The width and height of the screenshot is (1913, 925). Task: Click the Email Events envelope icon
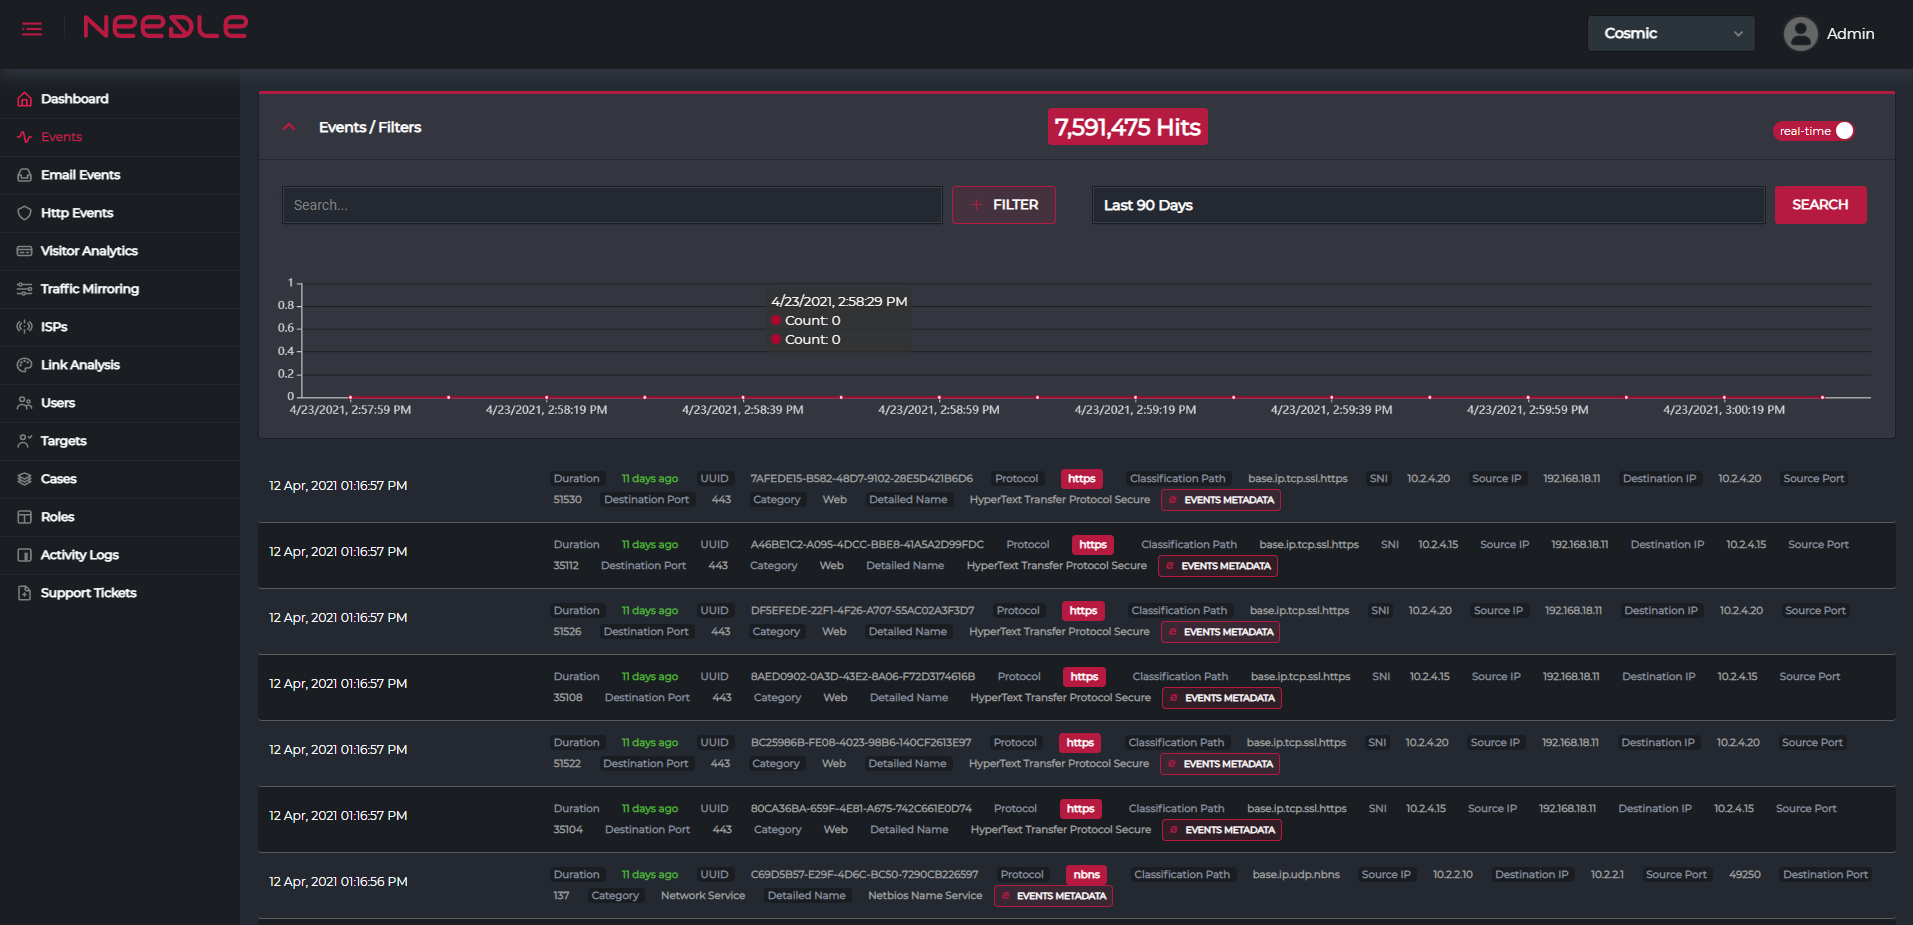24,175
